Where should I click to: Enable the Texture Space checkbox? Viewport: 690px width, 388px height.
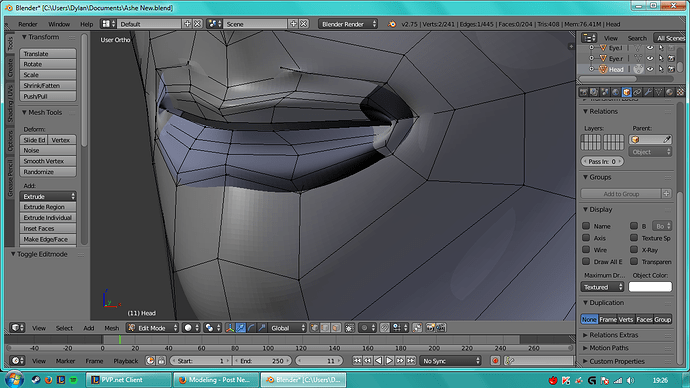(634, 238)
